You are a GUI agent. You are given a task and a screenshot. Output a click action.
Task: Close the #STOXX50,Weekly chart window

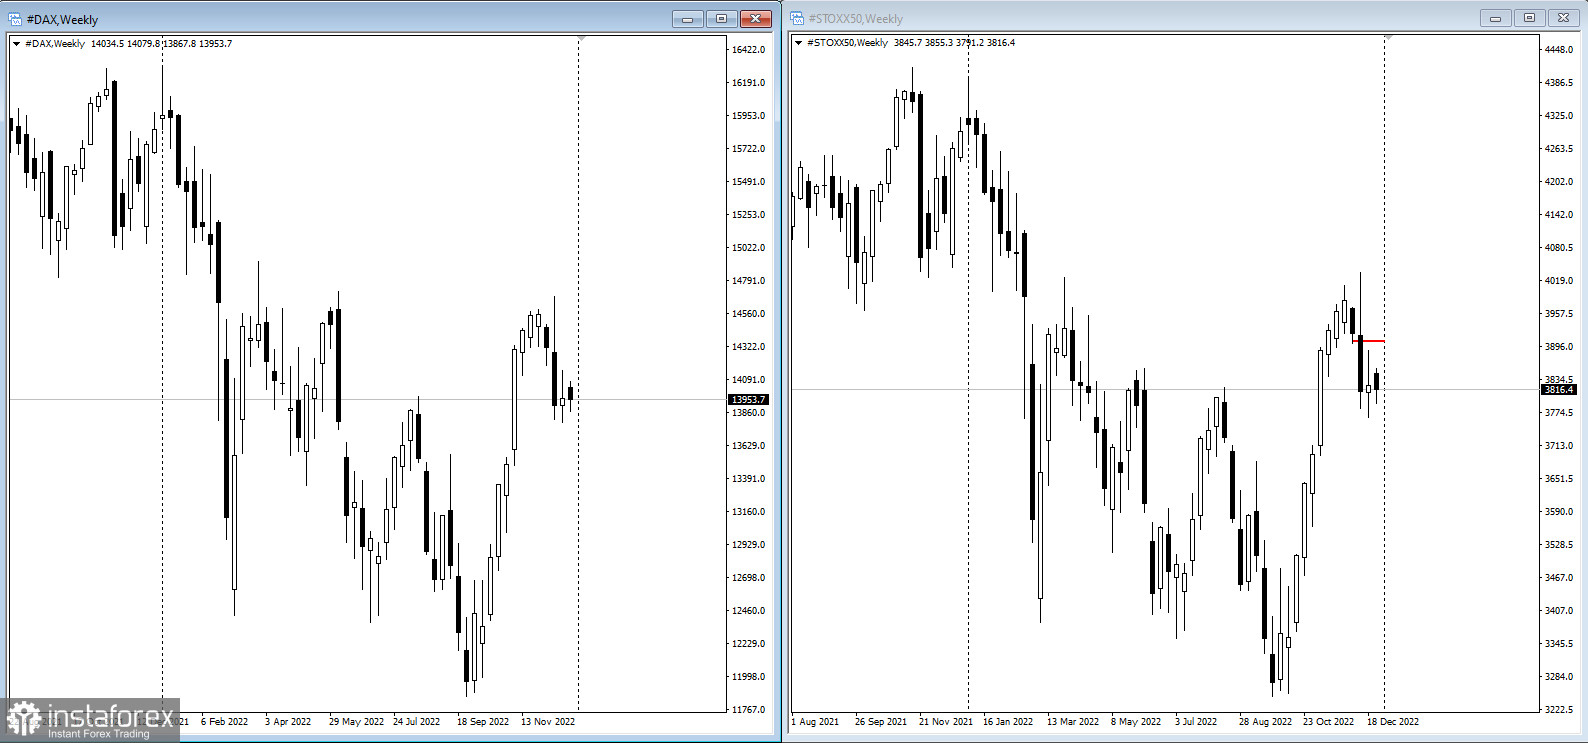click(x=1564, y=18)
